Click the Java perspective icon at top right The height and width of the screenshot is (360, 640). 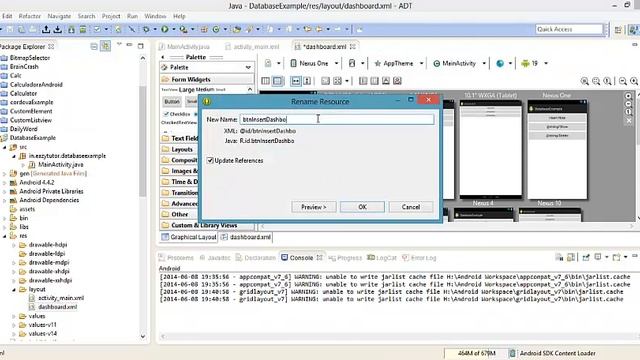point(633,29)
